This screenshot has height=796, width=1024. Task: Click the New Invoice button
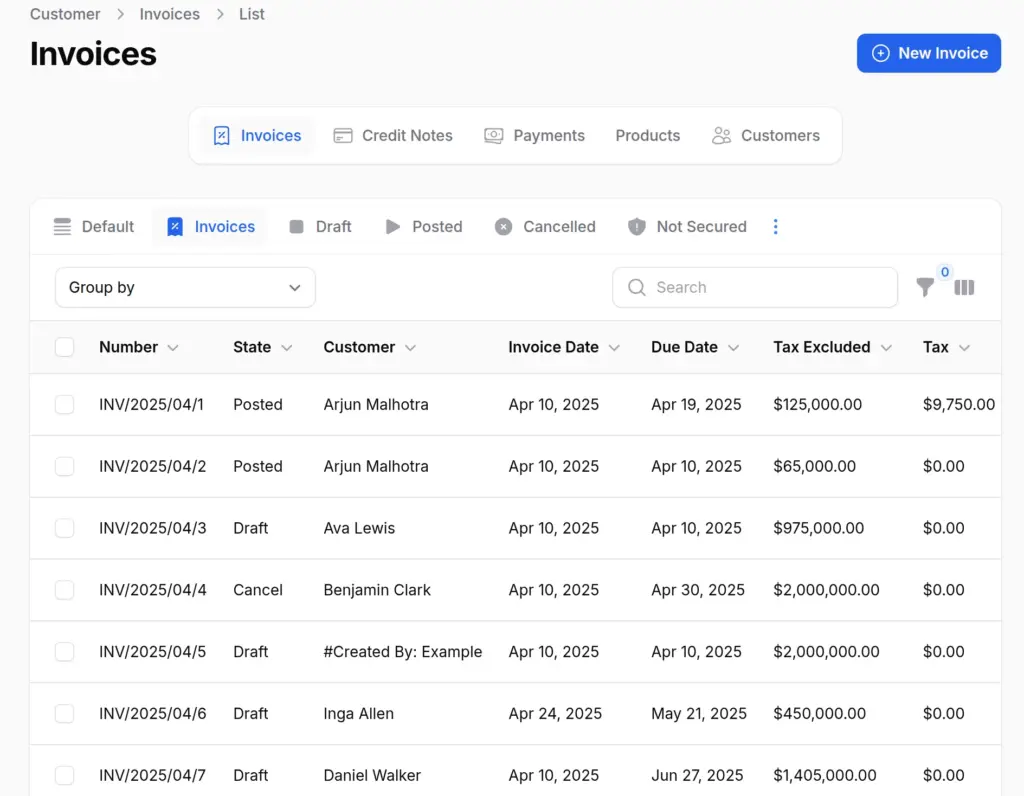click(928, 53)
